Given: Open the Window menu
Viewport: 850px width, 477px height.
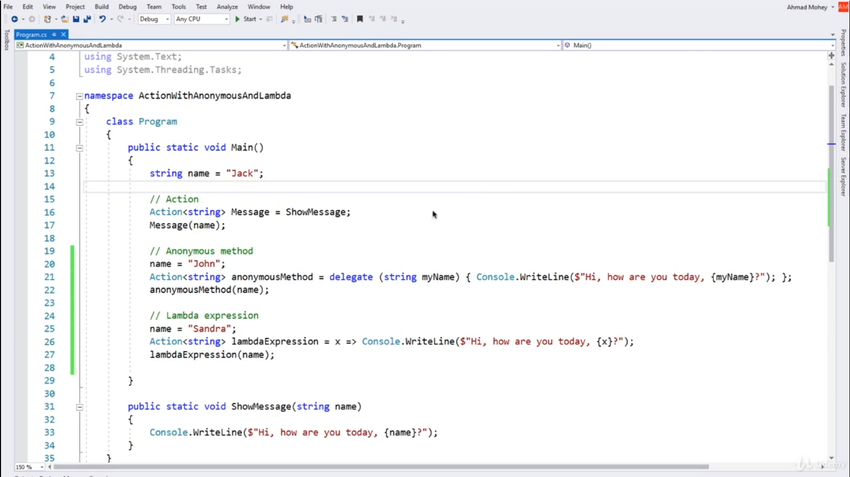Looking at the screenshot, I should 259,7.
